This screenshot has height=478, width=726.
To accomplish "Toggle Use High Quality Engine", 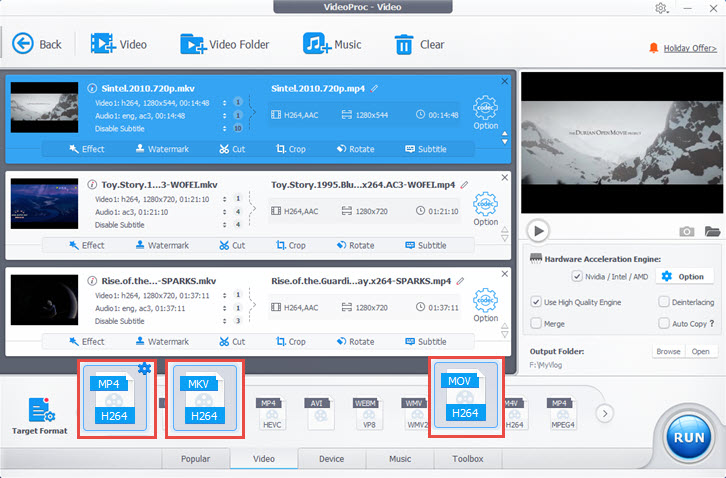I will (536, 302).
